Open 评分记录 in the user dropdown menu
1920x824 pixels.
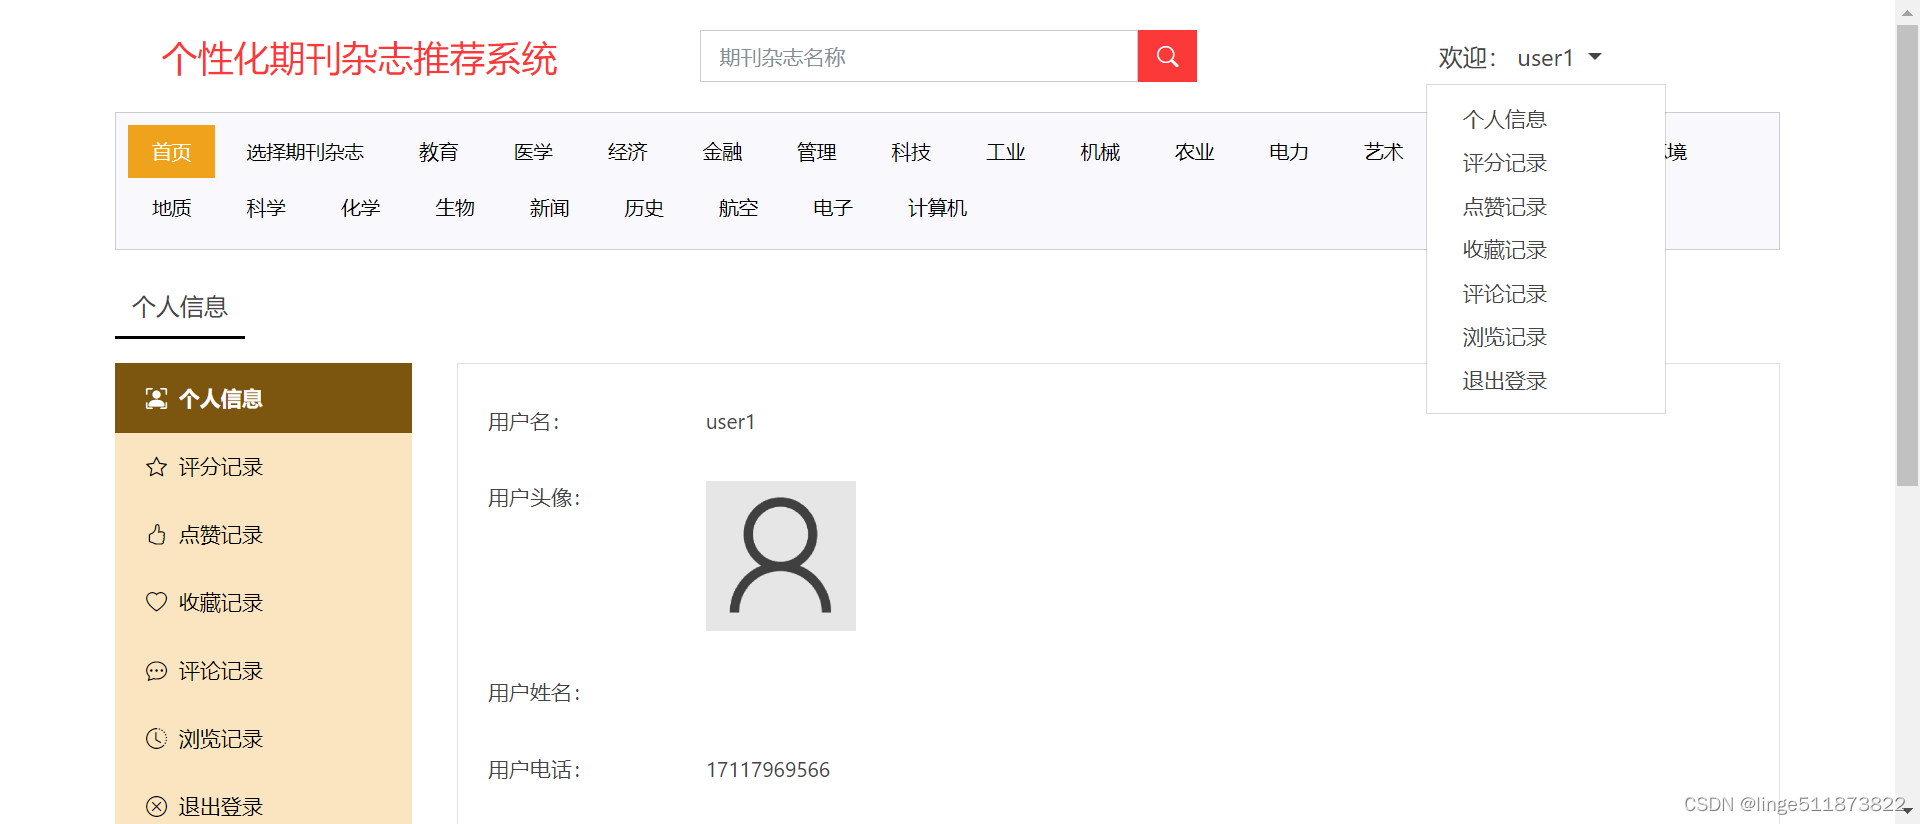click(x=1504, y=163)
